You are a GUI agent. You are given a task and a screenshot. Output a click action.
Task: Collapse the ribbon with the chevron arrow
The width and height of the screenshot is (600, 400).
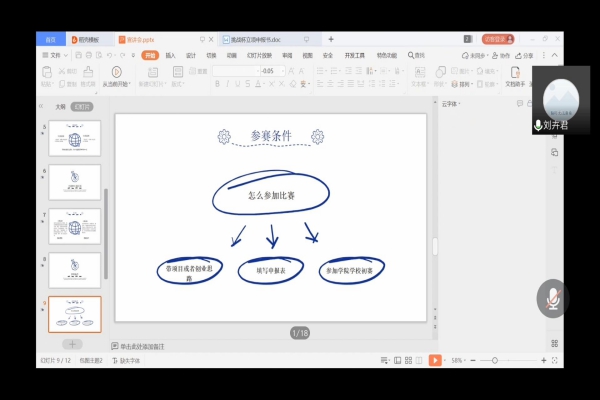[556, 55]
